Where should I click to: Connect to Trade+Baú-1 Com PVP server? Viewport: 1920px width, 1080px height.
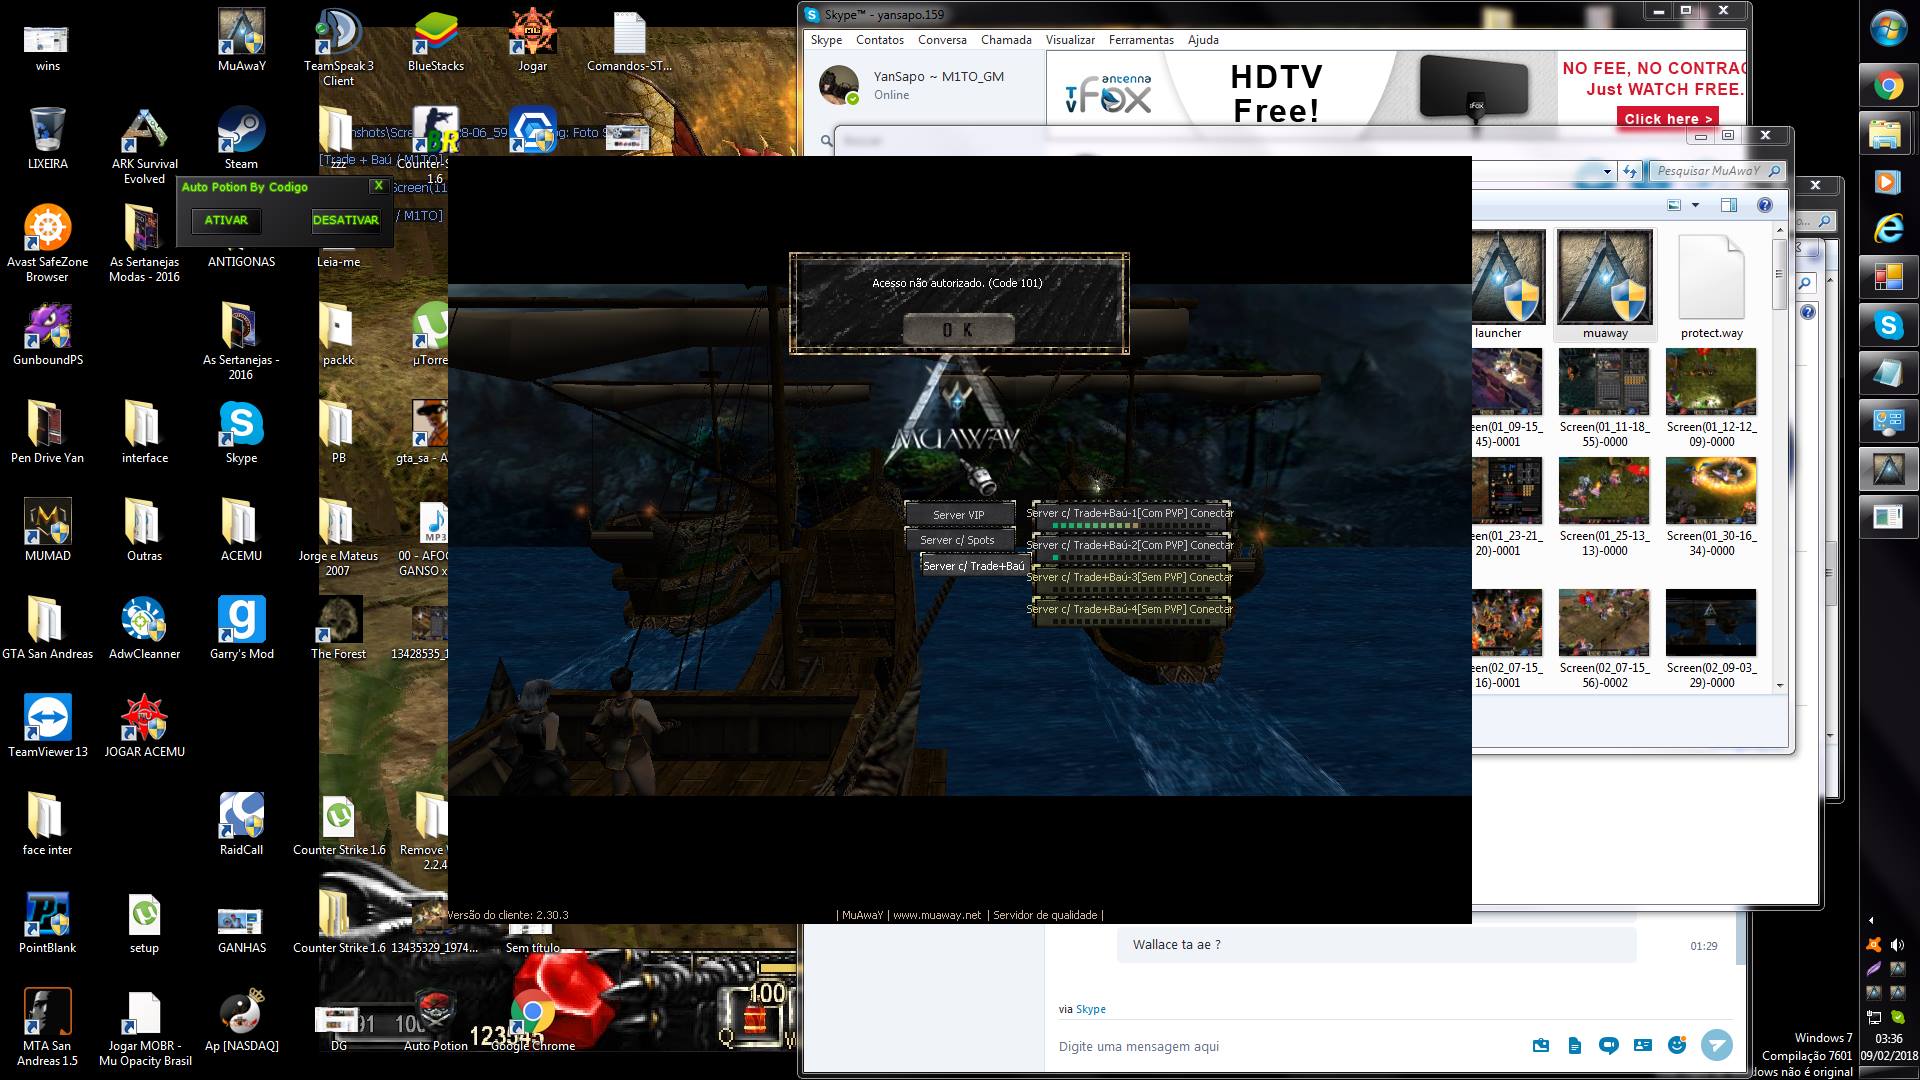tap(1130, 514)
